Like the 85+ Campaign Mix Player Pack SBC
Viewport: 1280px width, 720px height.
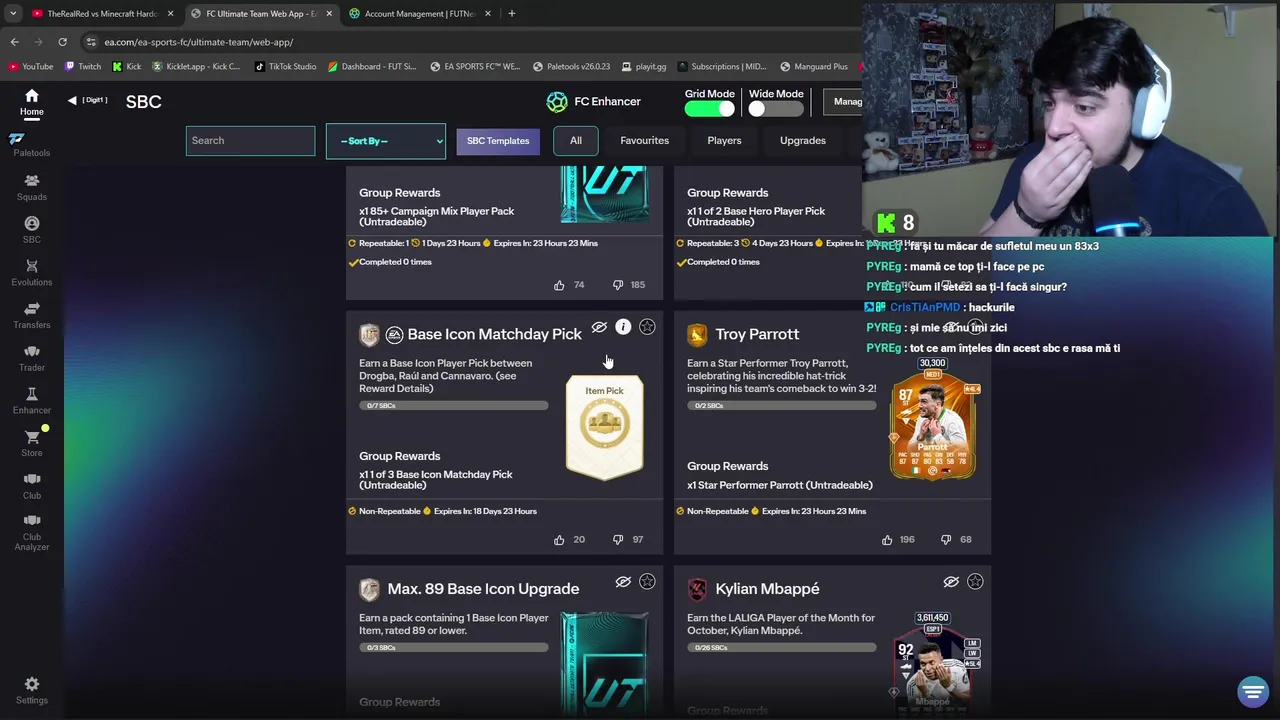click(559, 285)
